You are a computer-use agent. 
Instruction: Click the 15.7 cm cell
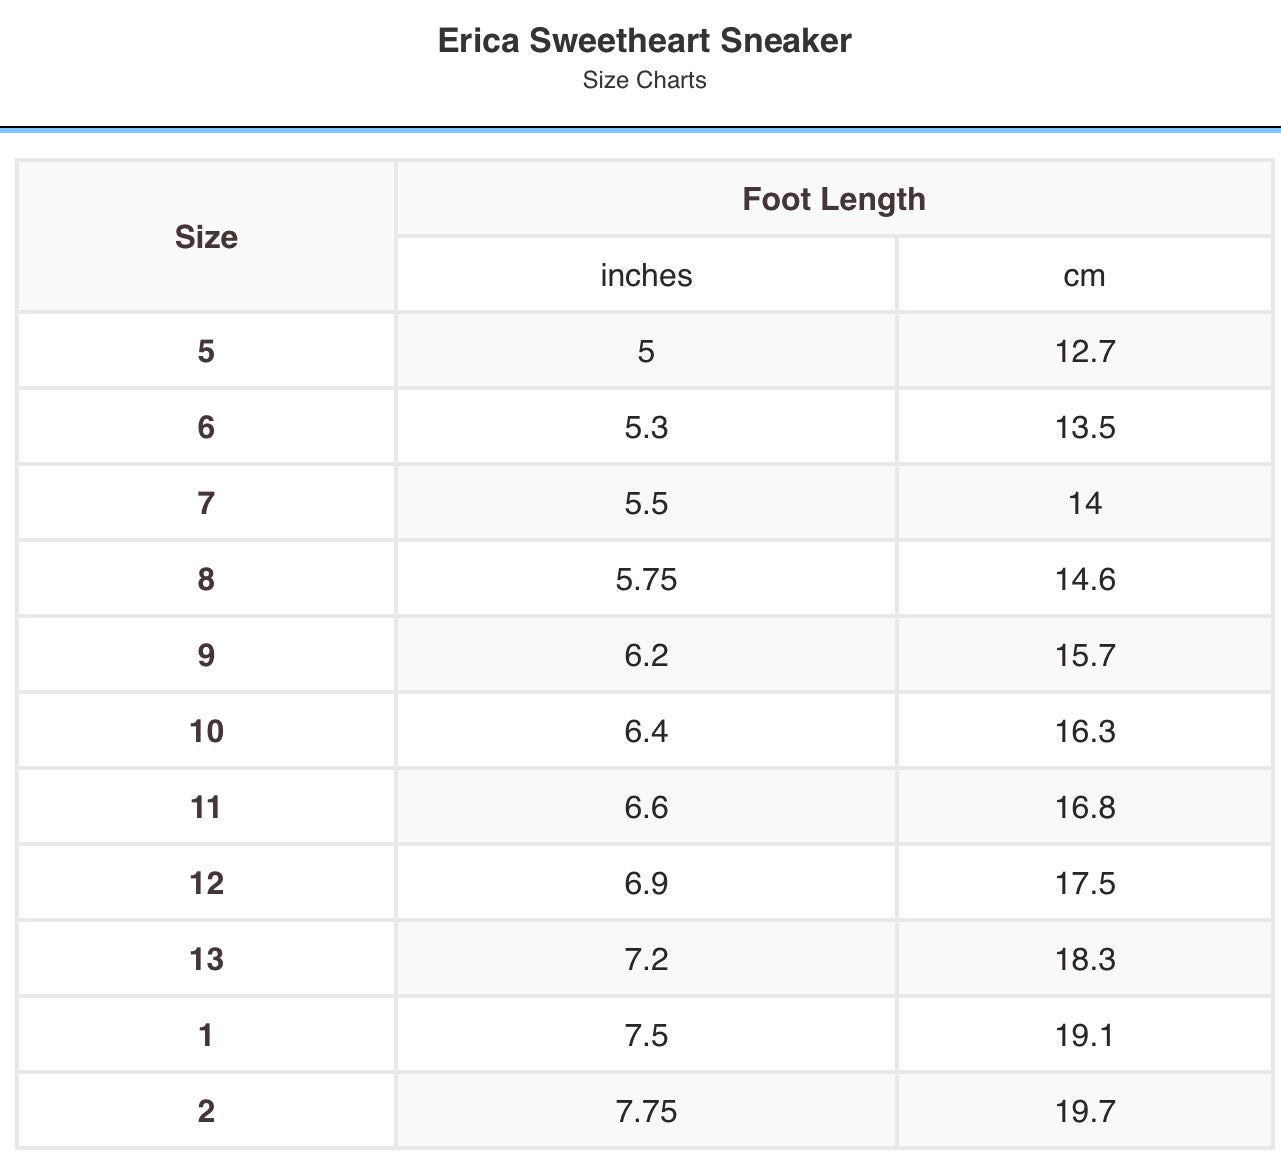point(1085,655)
